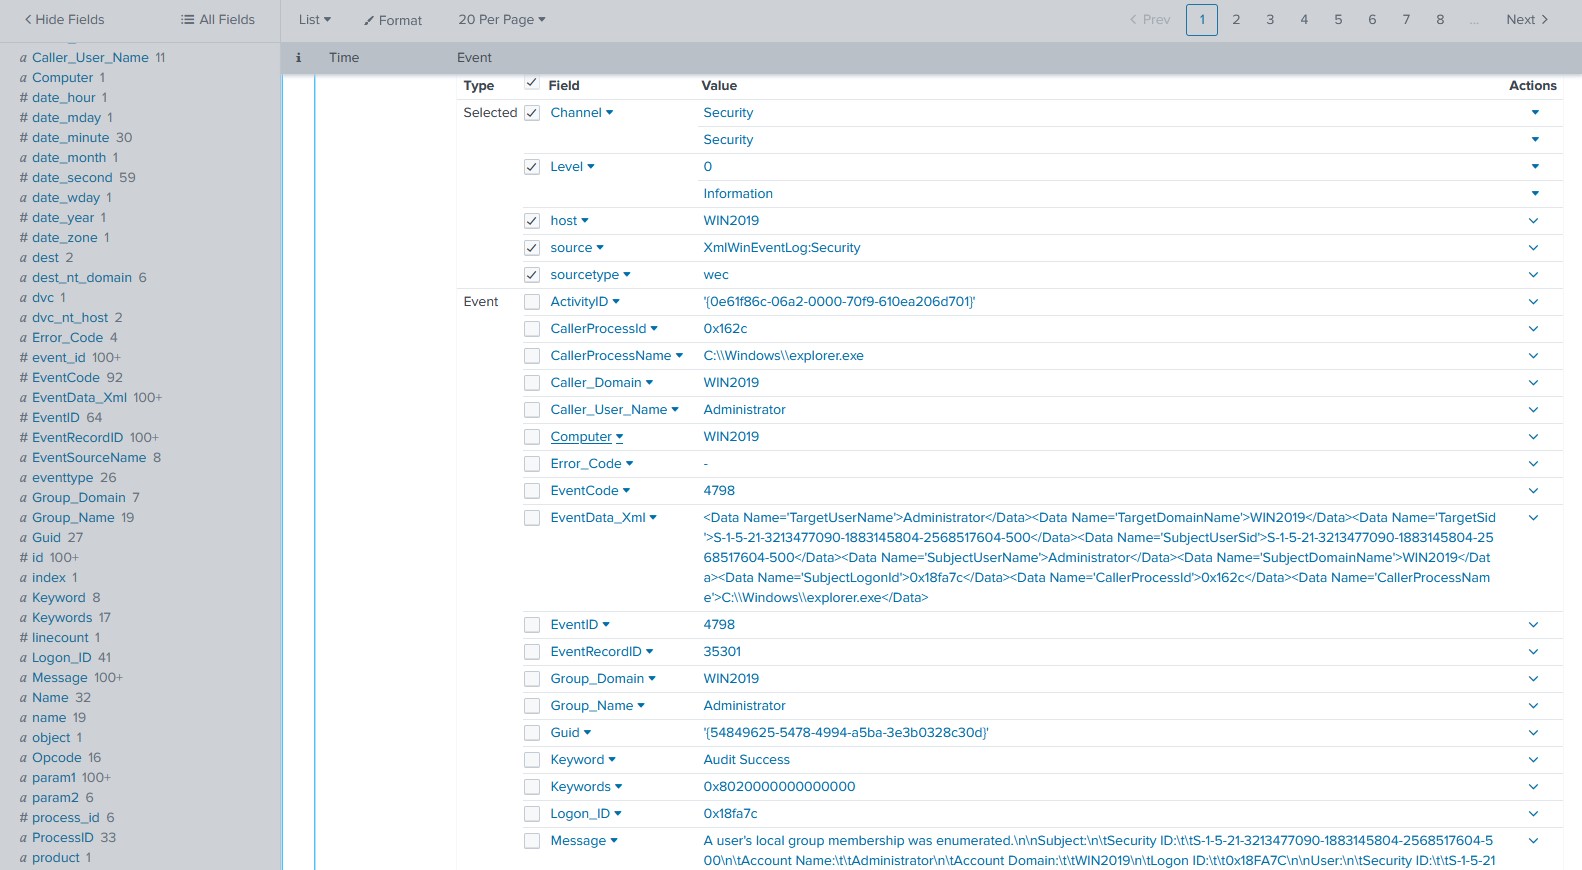Open actions chevron for Message row
Image resolution: width=1582 pixels, height=870 pixels.
click(1534, 841)
